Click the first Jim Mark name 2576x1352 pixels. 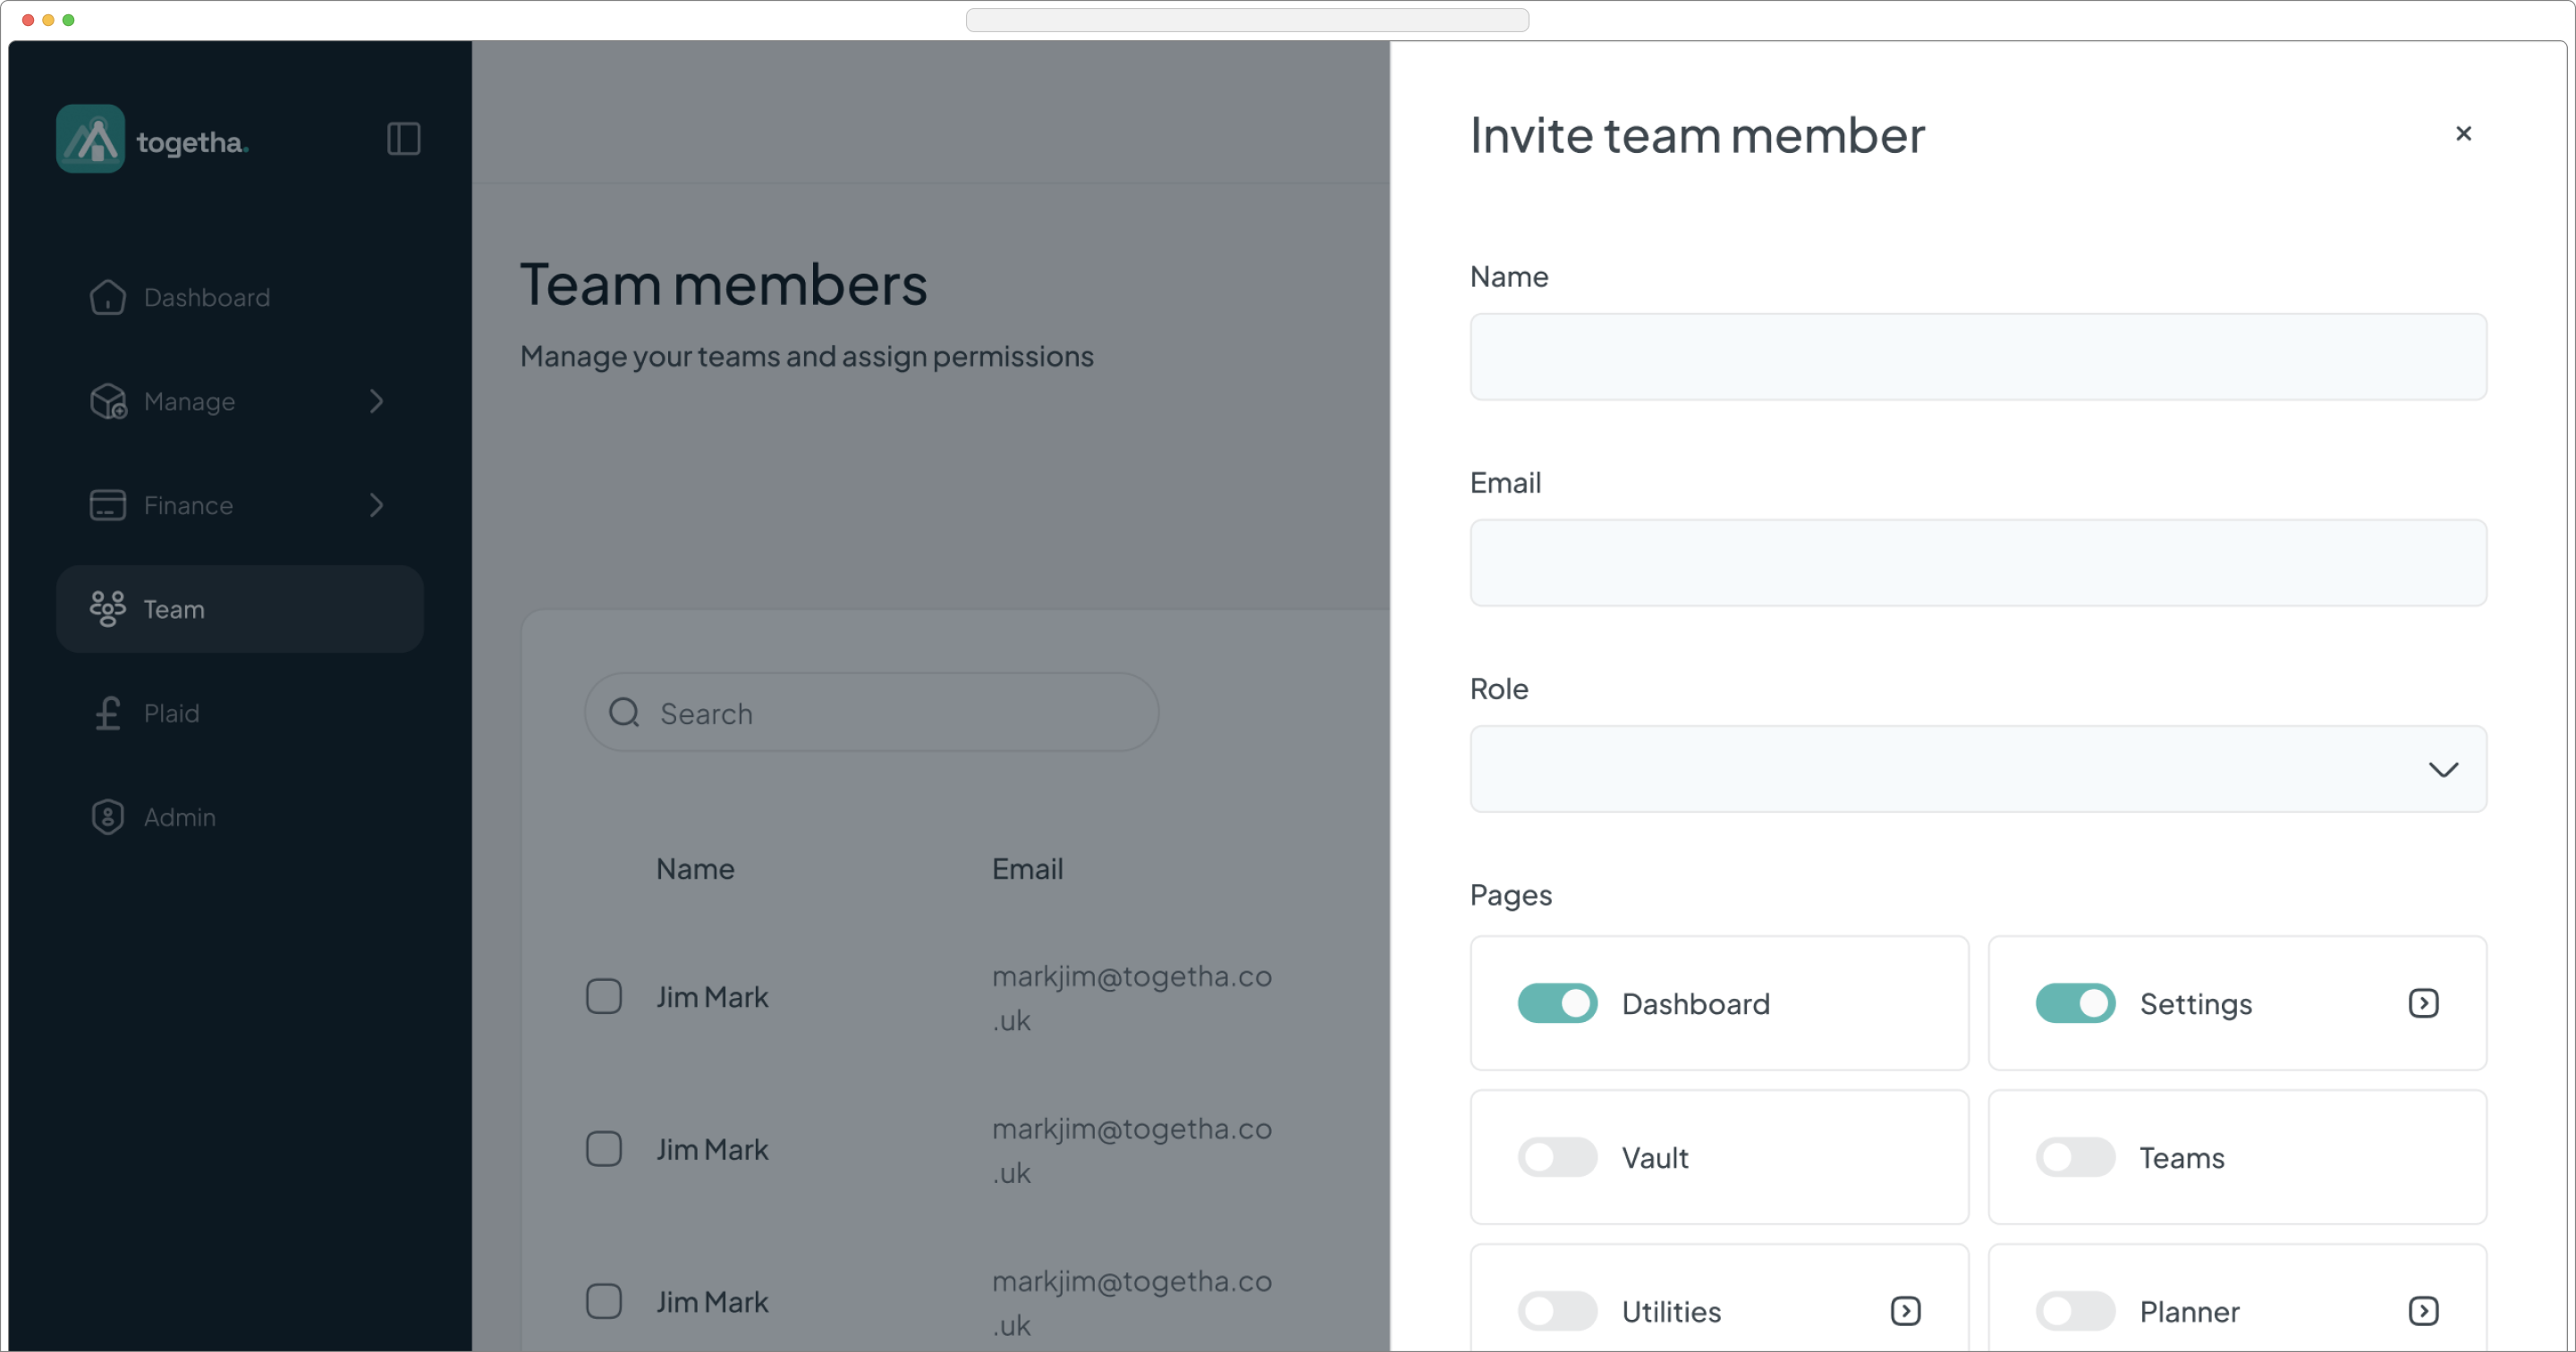click(712, 997)
